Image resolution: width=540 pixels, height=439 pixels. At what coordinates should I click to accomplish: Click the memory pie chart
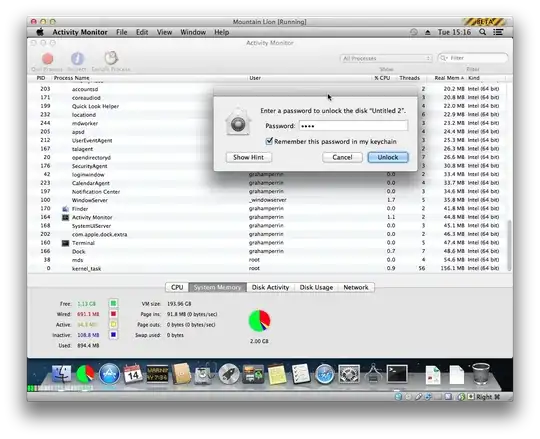pos(259,321)
